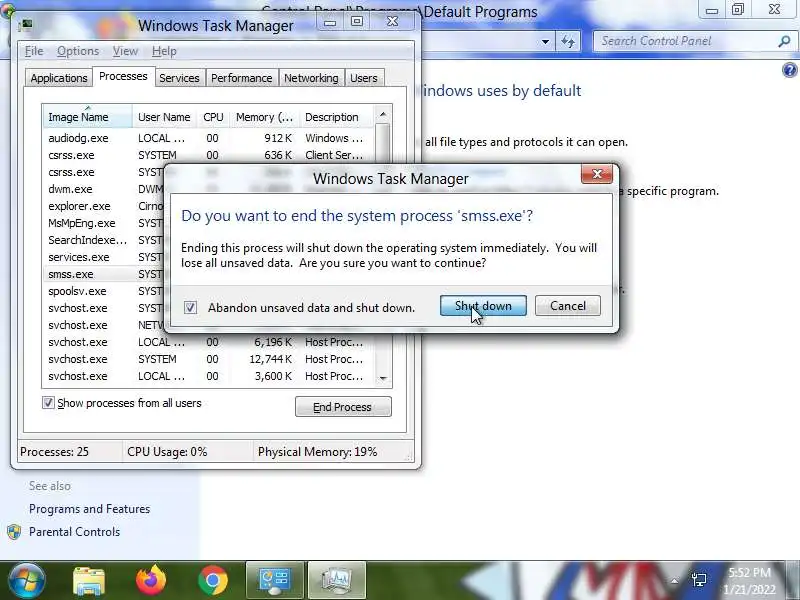Click the taskbar clock showing 5:52 PM

[749, 581]
